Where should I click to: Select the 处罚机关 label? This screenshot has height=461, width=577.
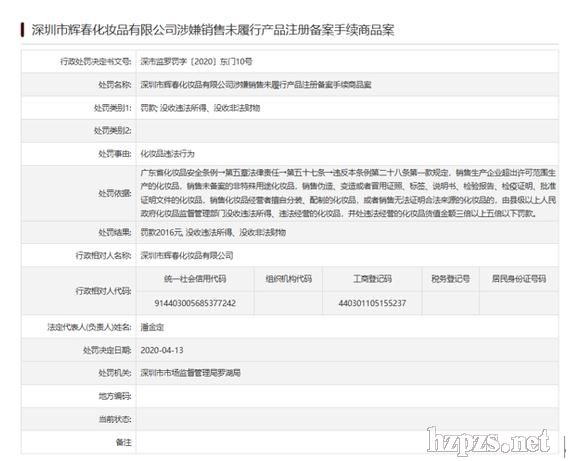coord(114,373)
